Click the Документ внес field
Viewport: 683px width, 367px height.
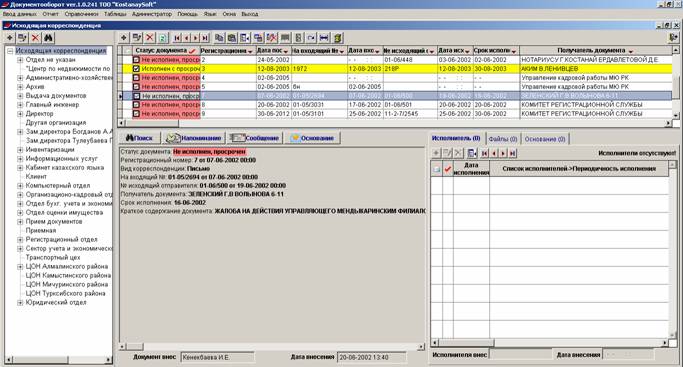pyautogui.click(x=217, y=357)
